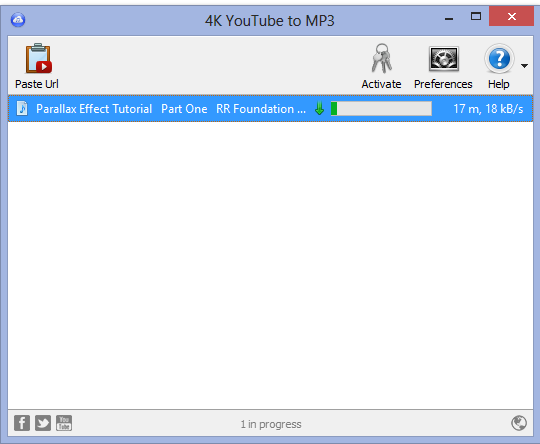
Task: Click the Paste Url text label
Action: click(x=37, y=84)
